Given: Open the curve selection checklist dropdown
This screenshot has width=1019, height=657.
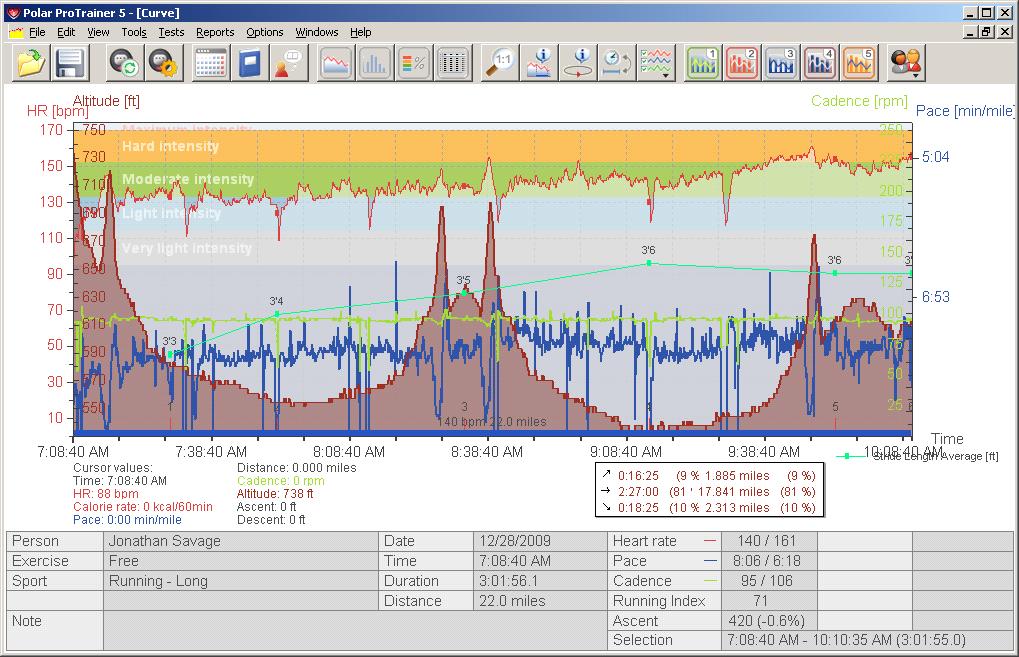Looking at the screenshot, I should (656, 63).
